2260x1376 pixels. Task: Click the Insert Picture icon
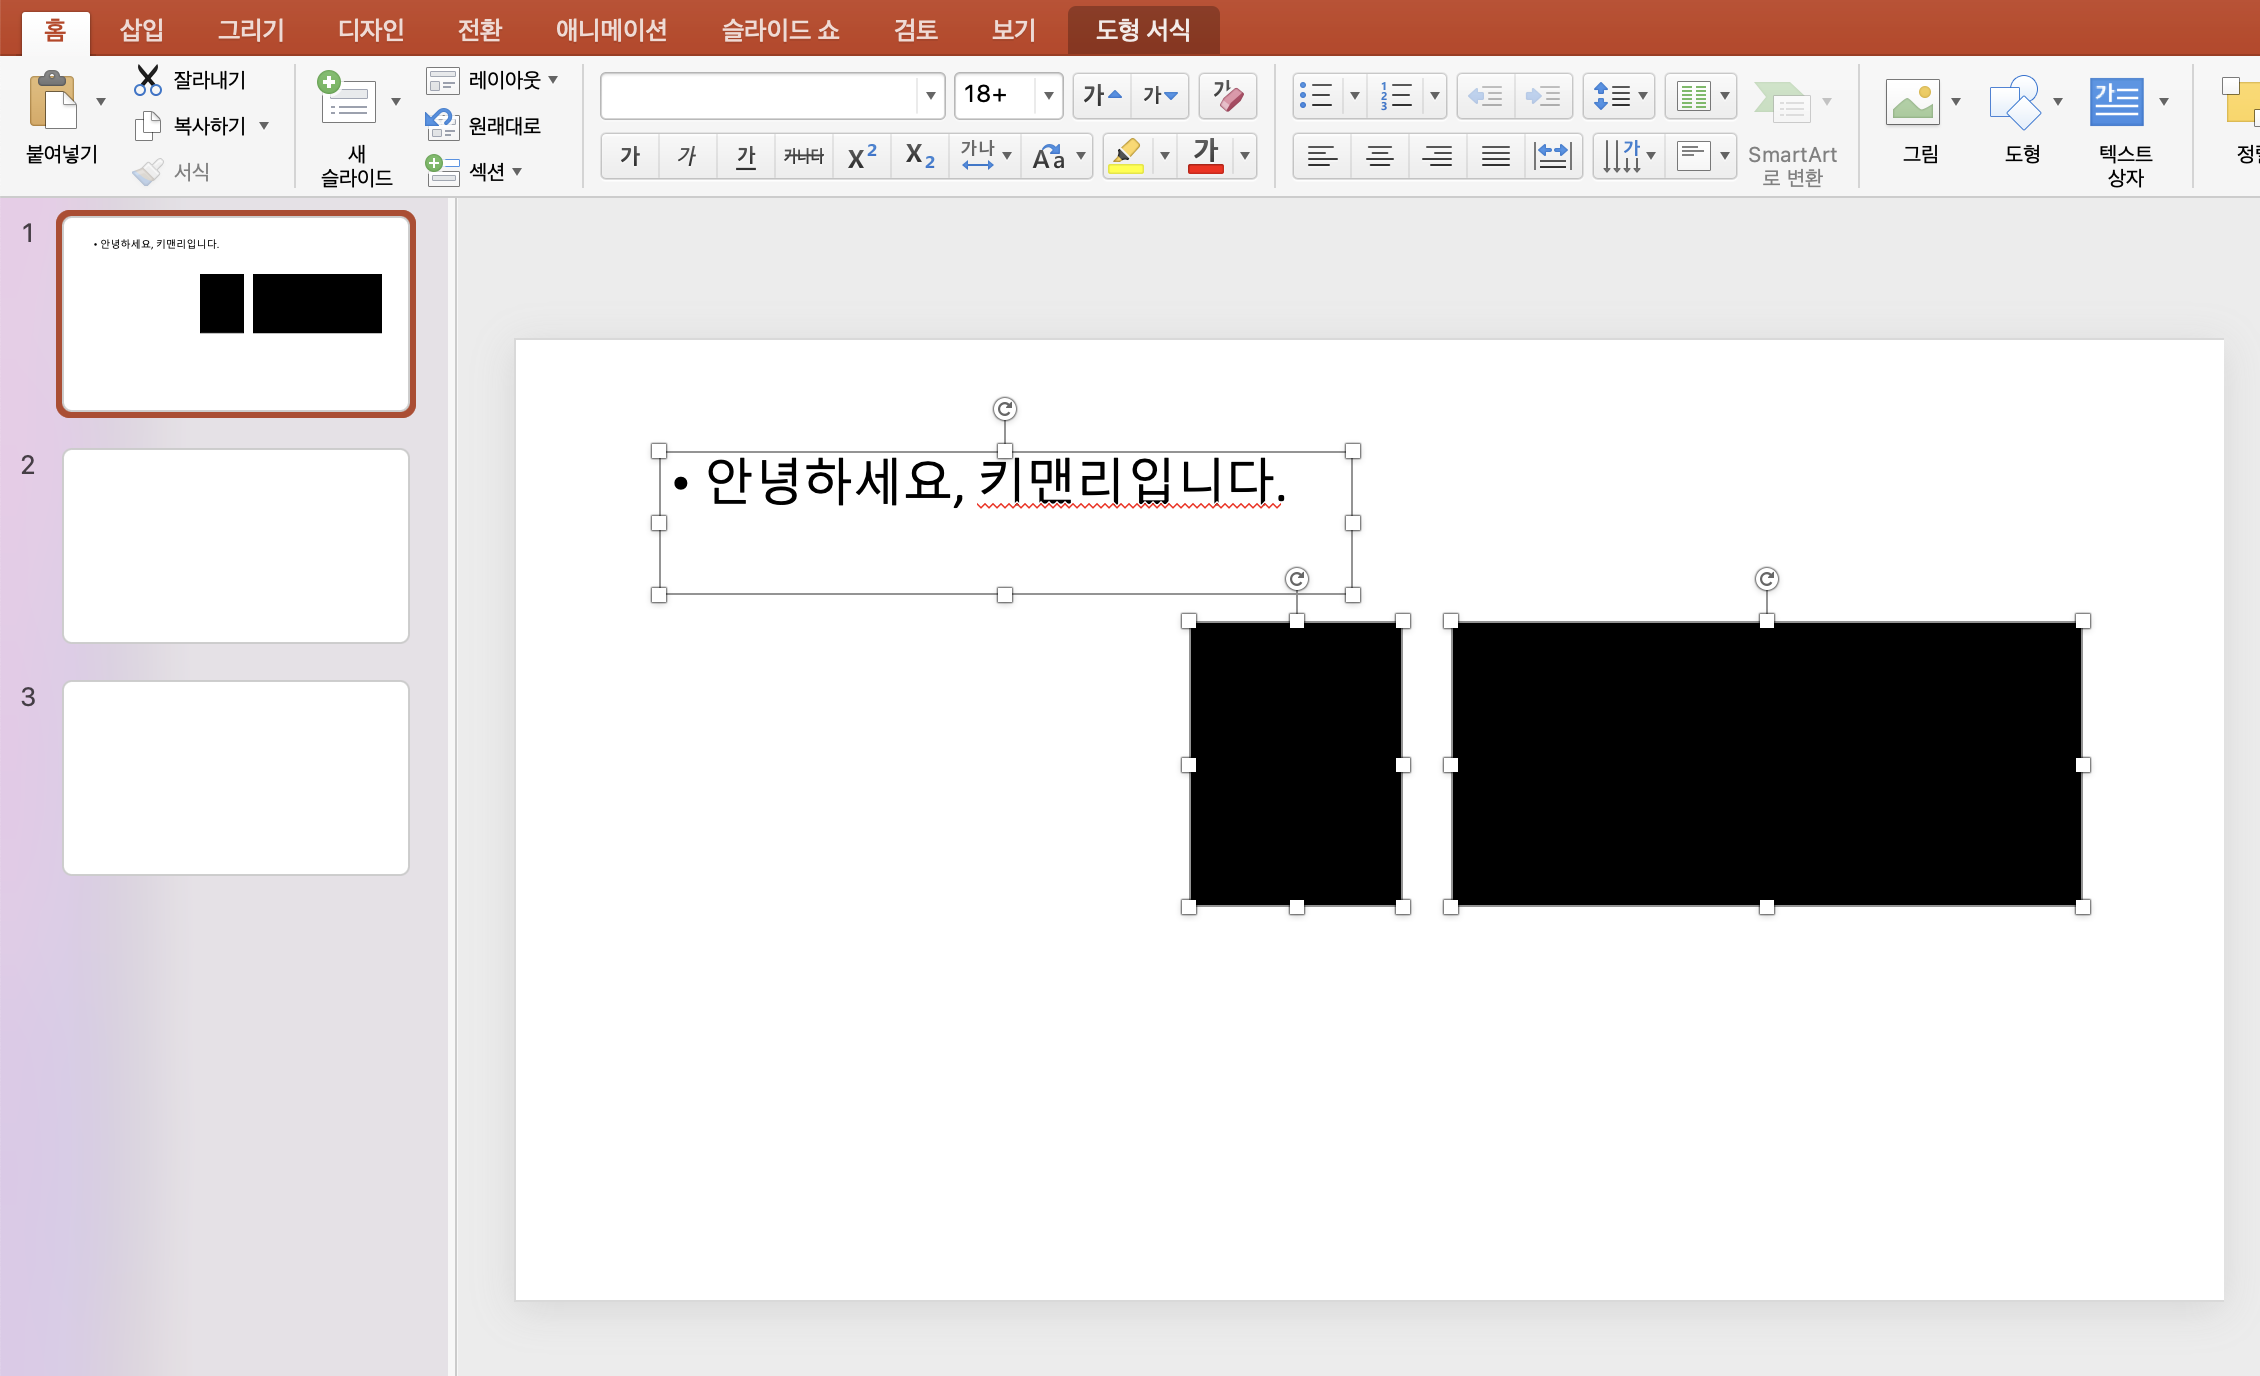click(1911, 102)
